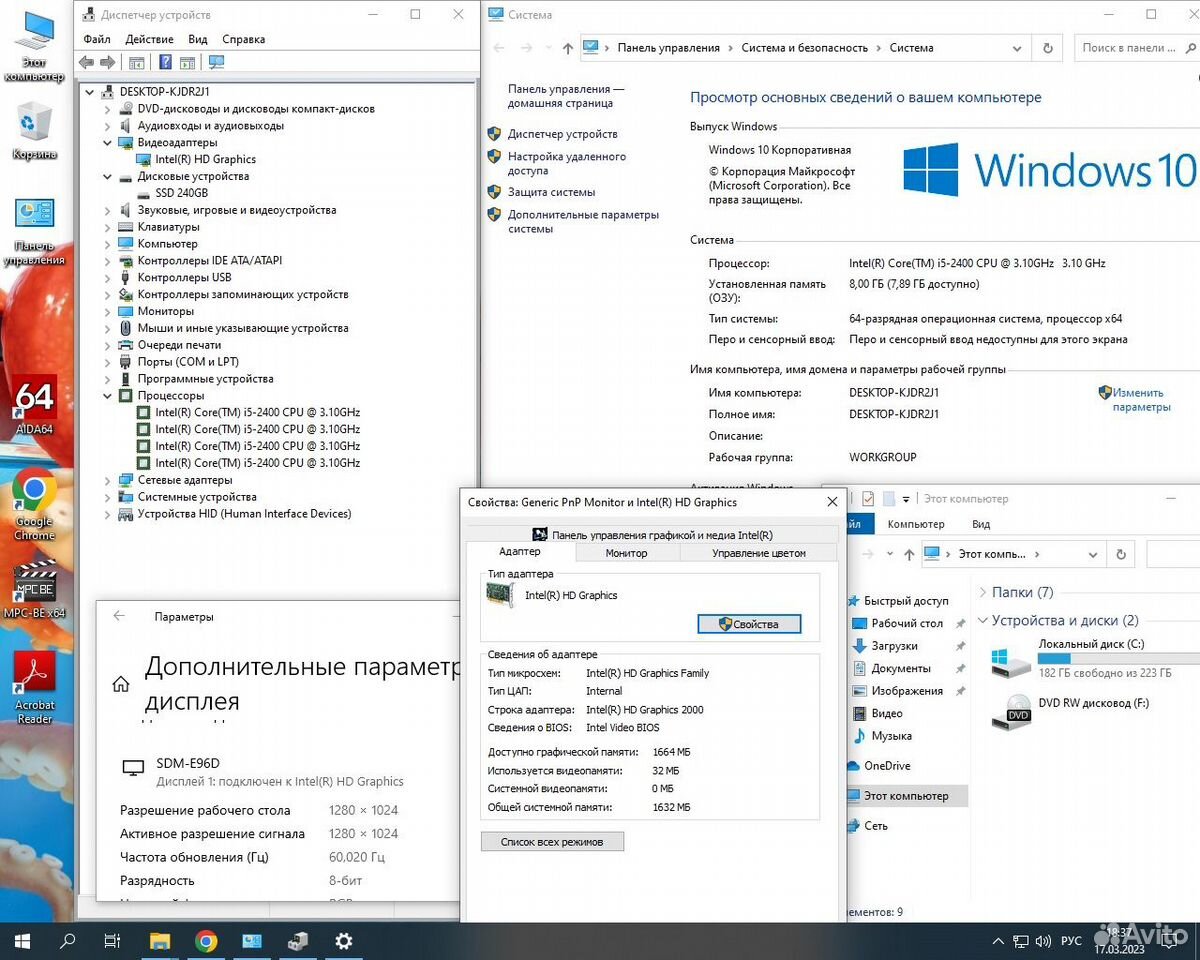Click Scan for hardware changes monitor icon

[x=216, y=62]
